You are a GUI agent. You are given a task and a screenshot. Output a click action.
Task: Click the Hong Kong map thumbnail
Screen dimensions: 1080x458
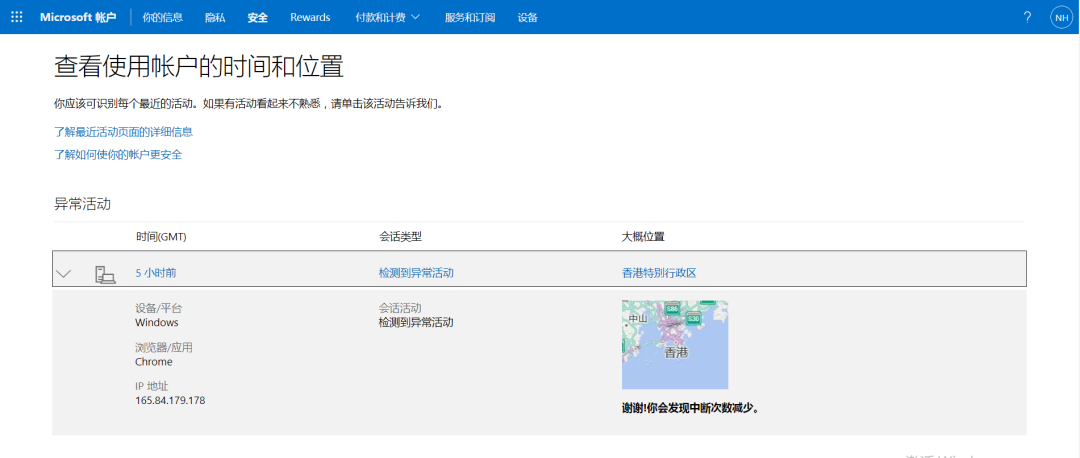[x=675, y=344]
